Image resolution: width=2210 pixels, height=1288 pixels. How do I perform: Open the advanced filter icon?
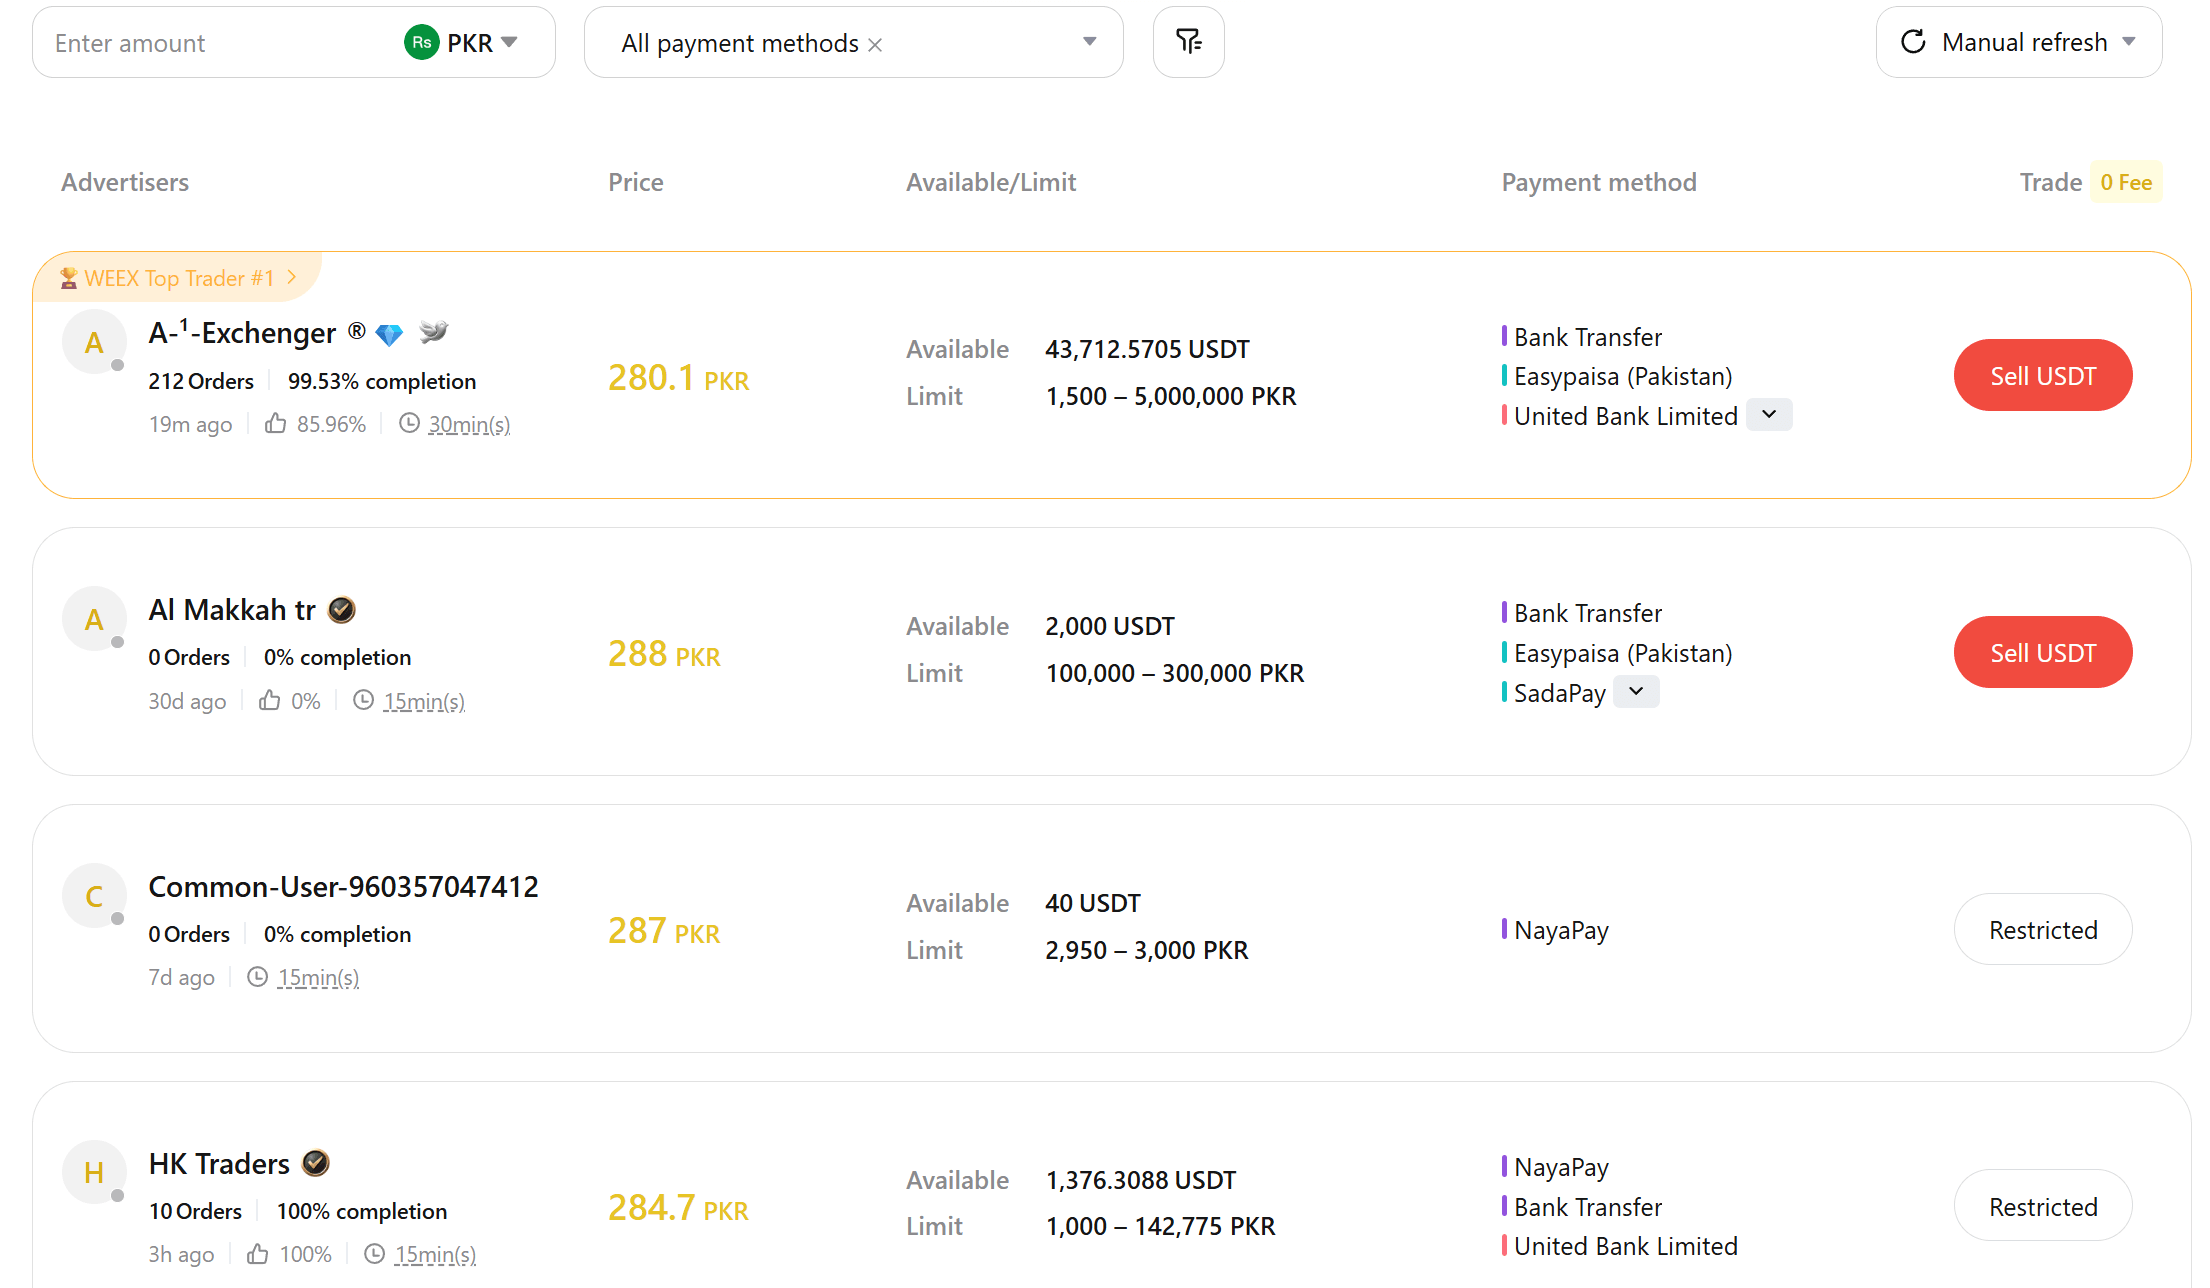click(1188, 42)
